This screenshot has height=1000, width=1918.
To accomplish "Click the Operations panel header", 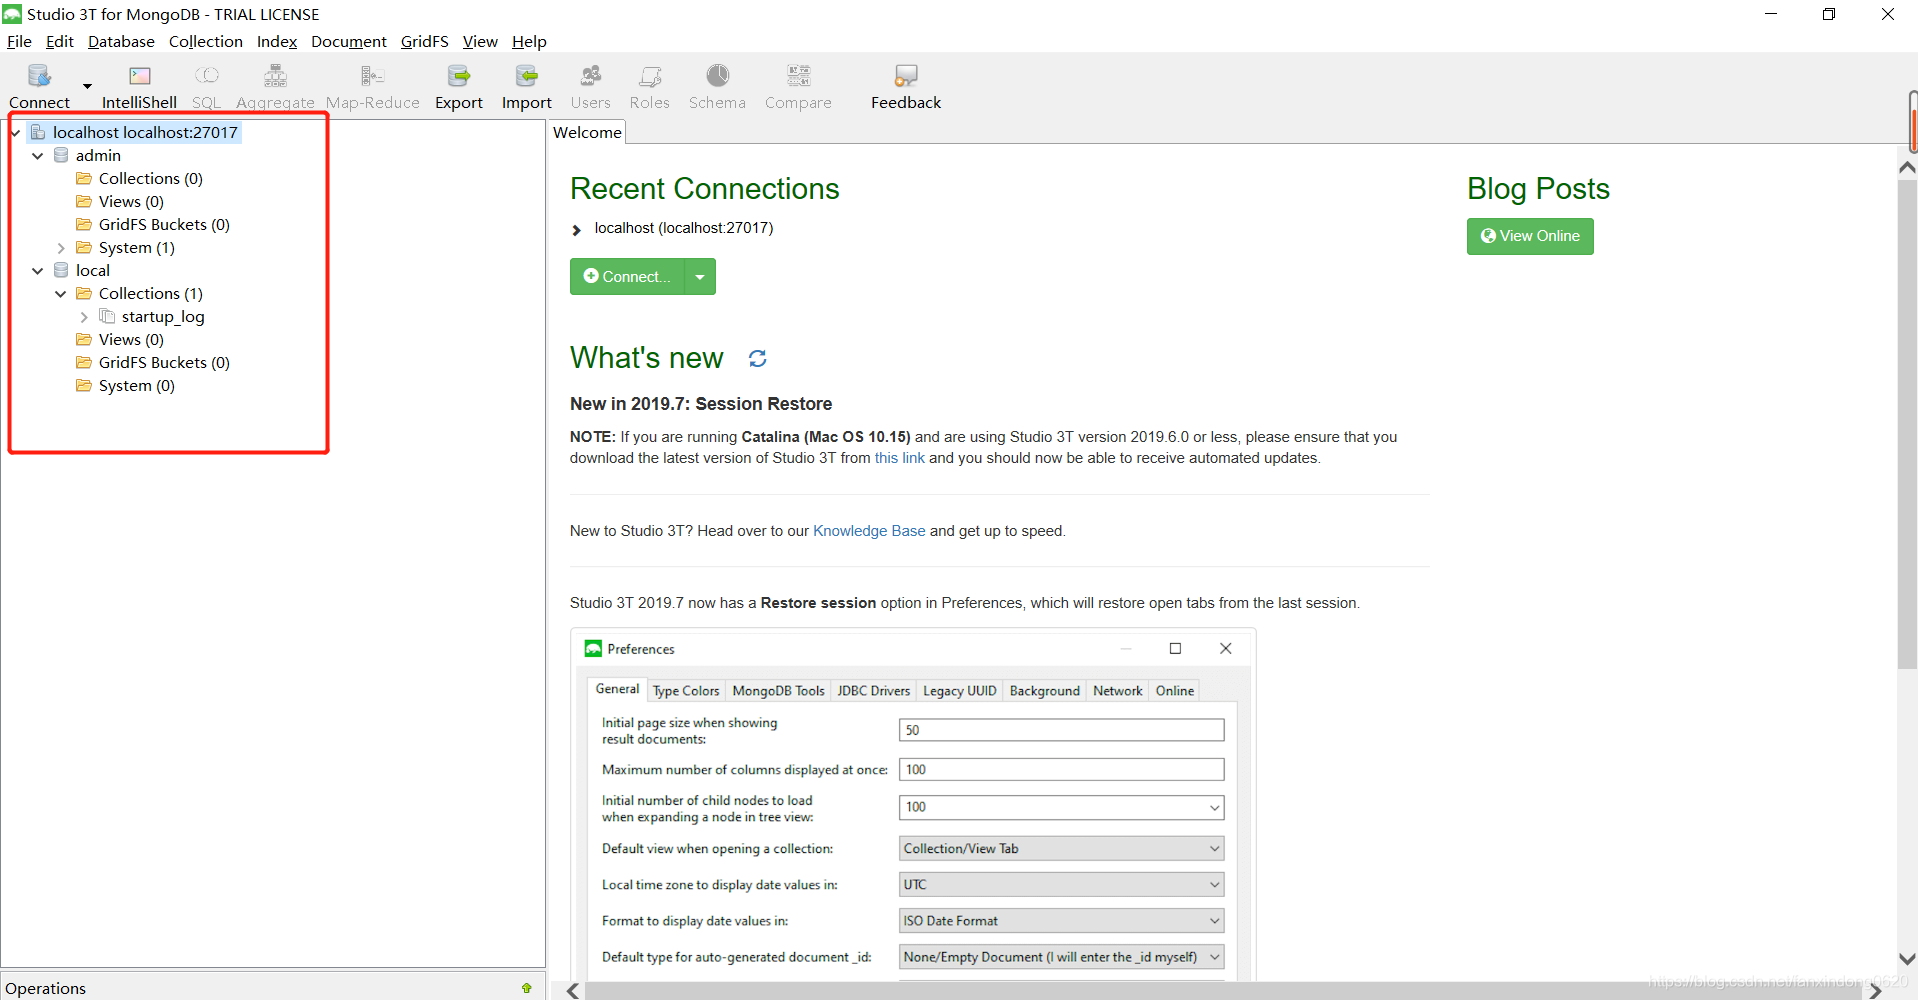I will pos(273,988).
